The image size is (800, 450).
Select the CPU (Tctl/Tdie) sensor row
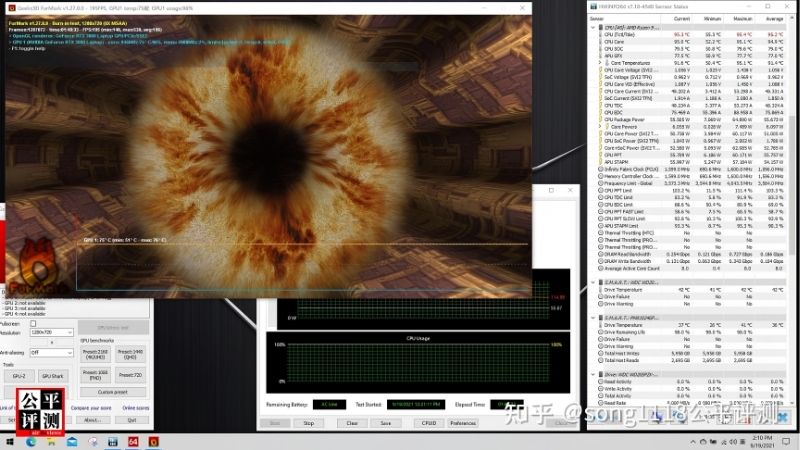coord(691,35)
